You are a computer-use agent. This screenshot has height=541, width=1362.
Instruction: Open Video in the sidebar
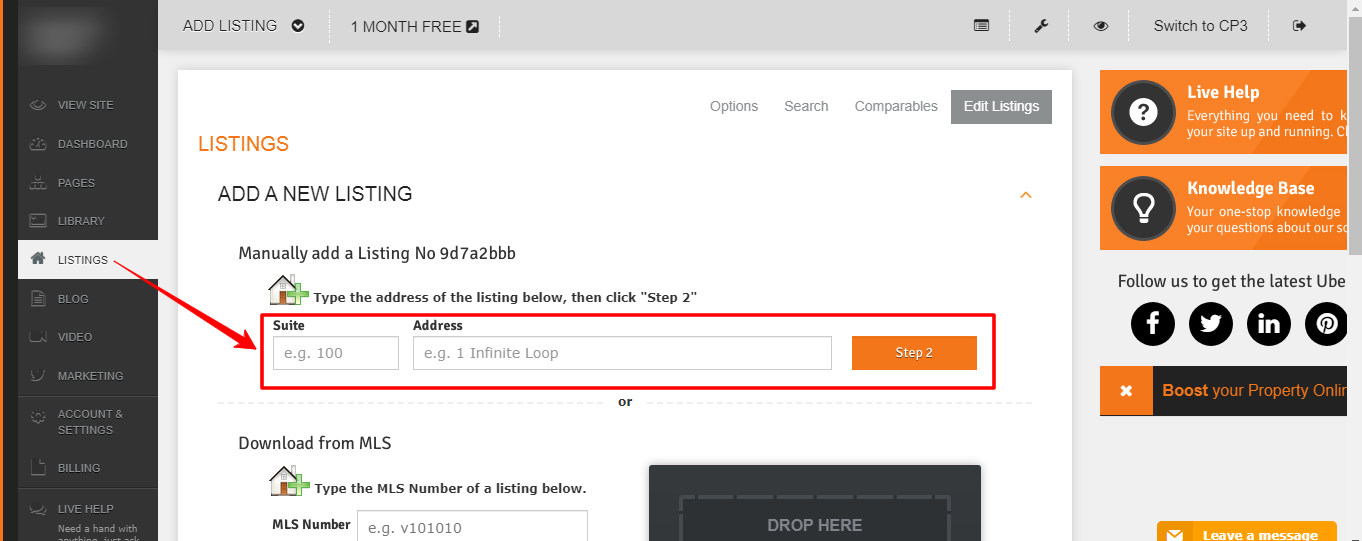click(88, 337)
